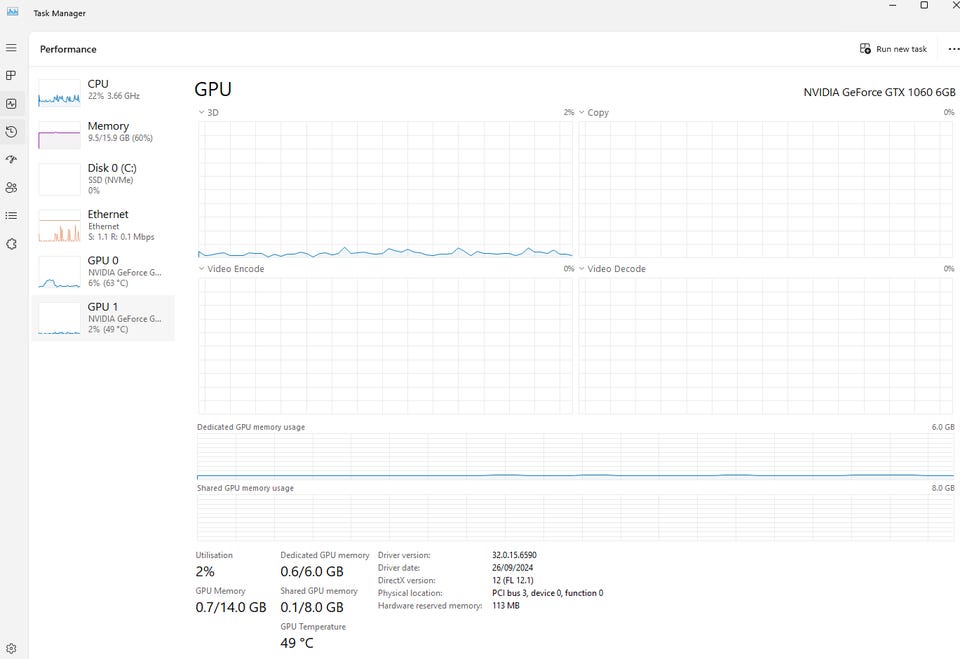960x659 pixels.
Task: Click the three-dot more options button
Action: 953,49
